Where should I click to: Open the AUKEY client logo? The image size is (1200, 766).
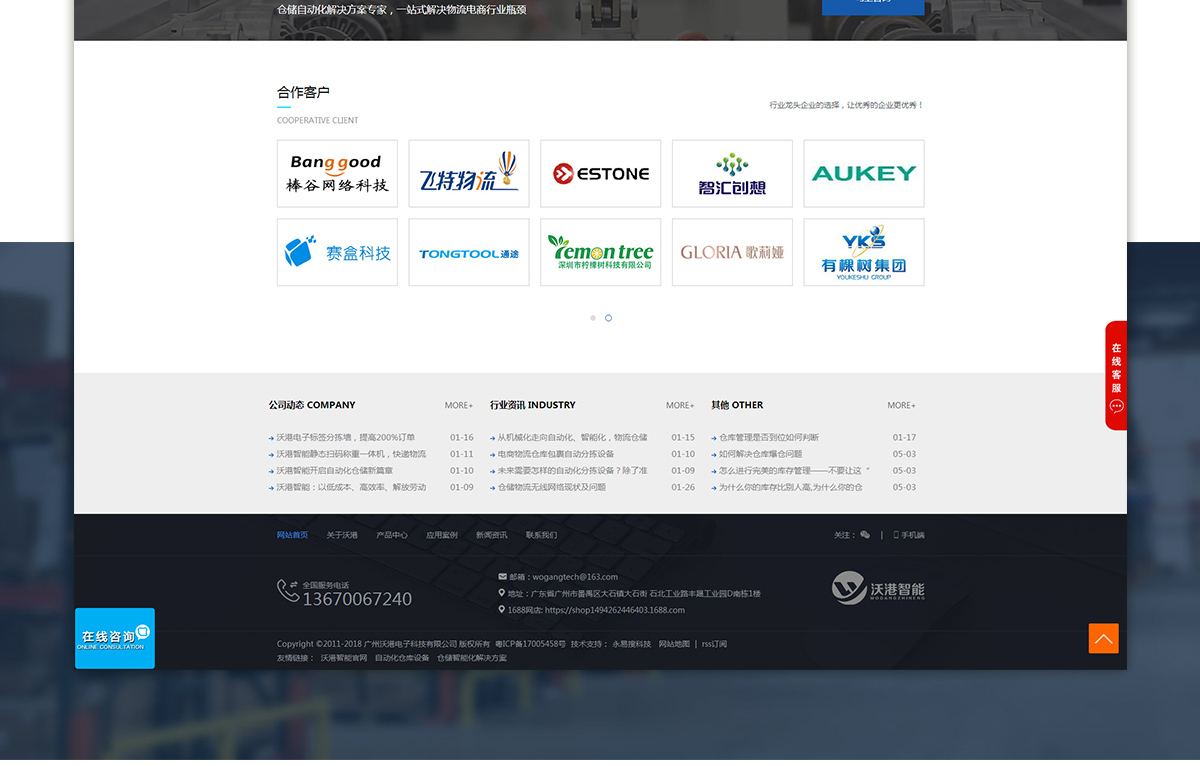pyautogui.click(x=864, y=174)
